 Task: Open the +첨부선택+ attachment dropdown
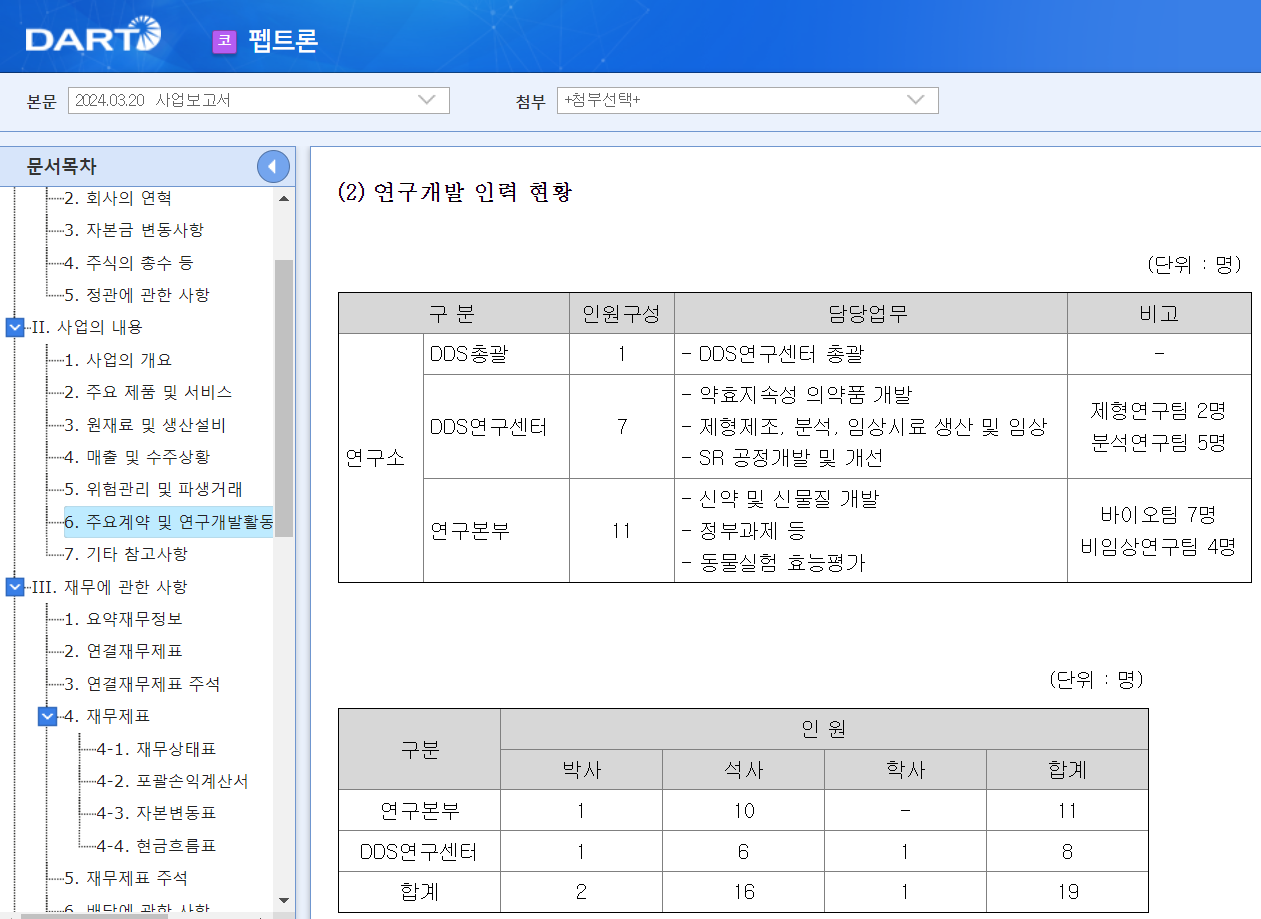tap(913, 100)
